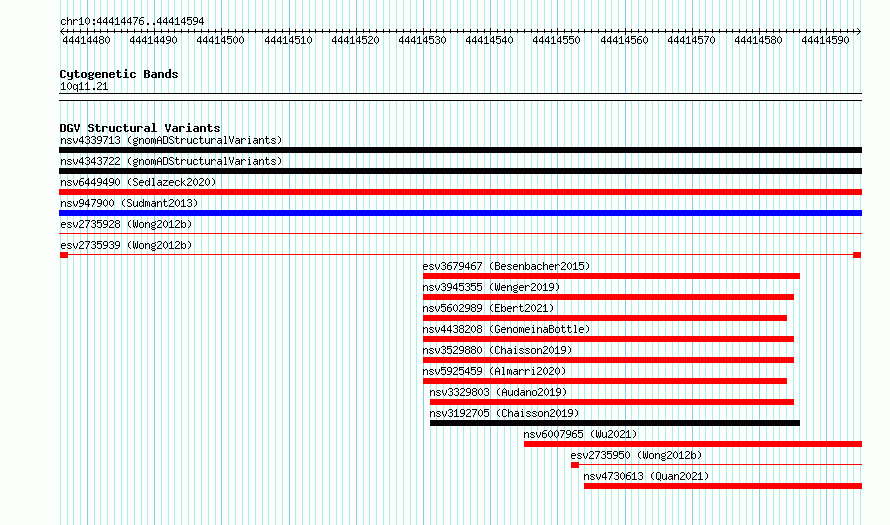Click the nsv4343722 gnomADStructuralVariants label
The width and height of the screenshot is (890, 525).
pos(171,161)
